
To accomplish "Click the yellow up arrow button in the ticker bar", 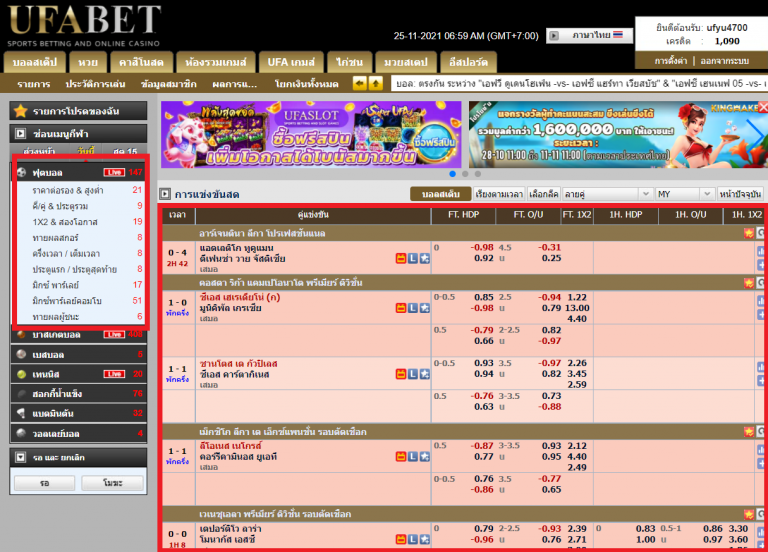I will (375, 83).
